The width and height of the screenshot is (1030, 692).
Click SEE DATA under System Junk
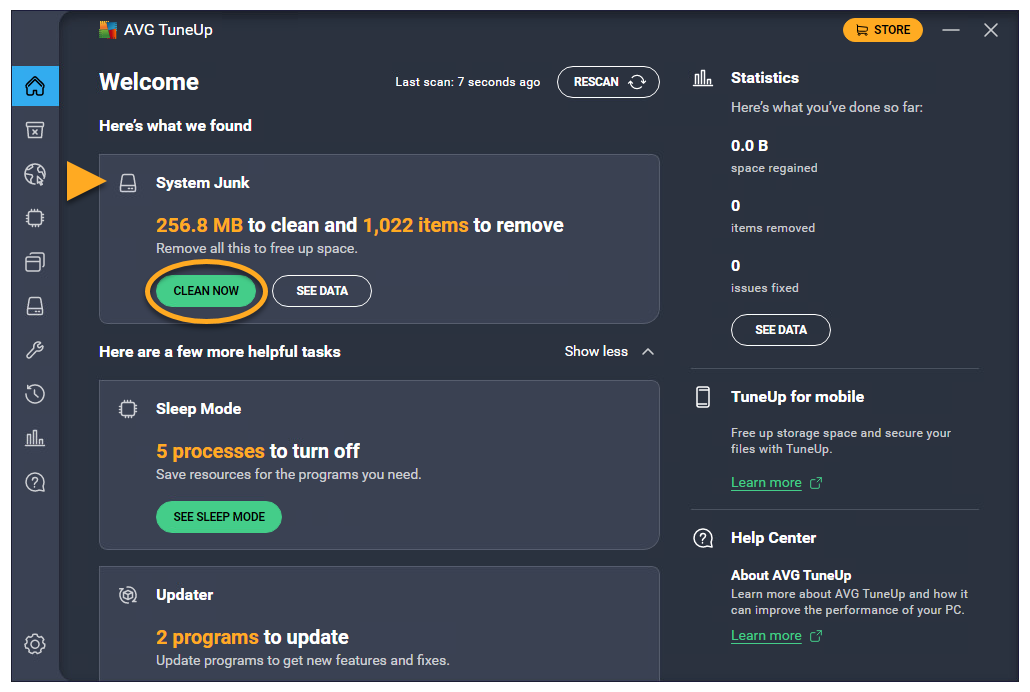(322, 291)
